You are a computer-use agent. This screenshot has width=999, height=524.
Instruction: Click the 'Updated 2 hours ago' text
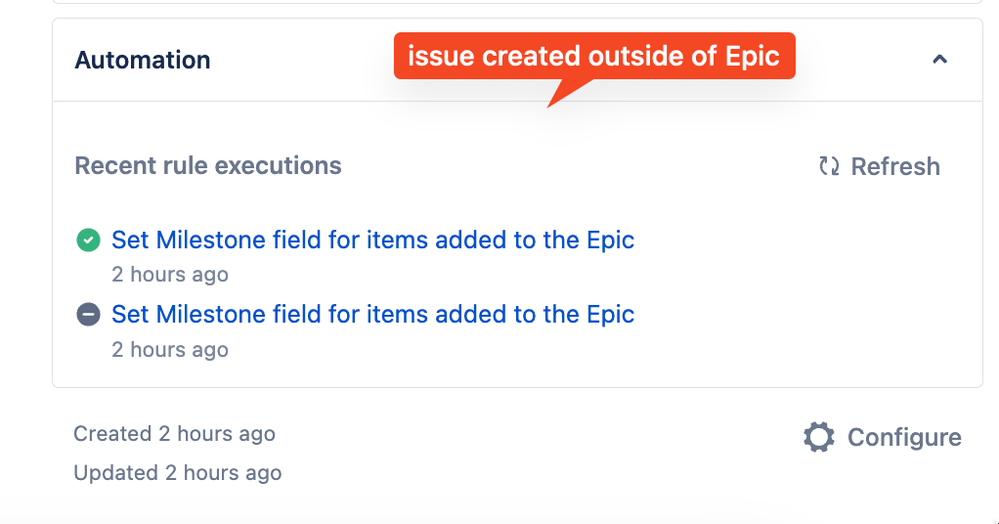[x=178, y=473]
